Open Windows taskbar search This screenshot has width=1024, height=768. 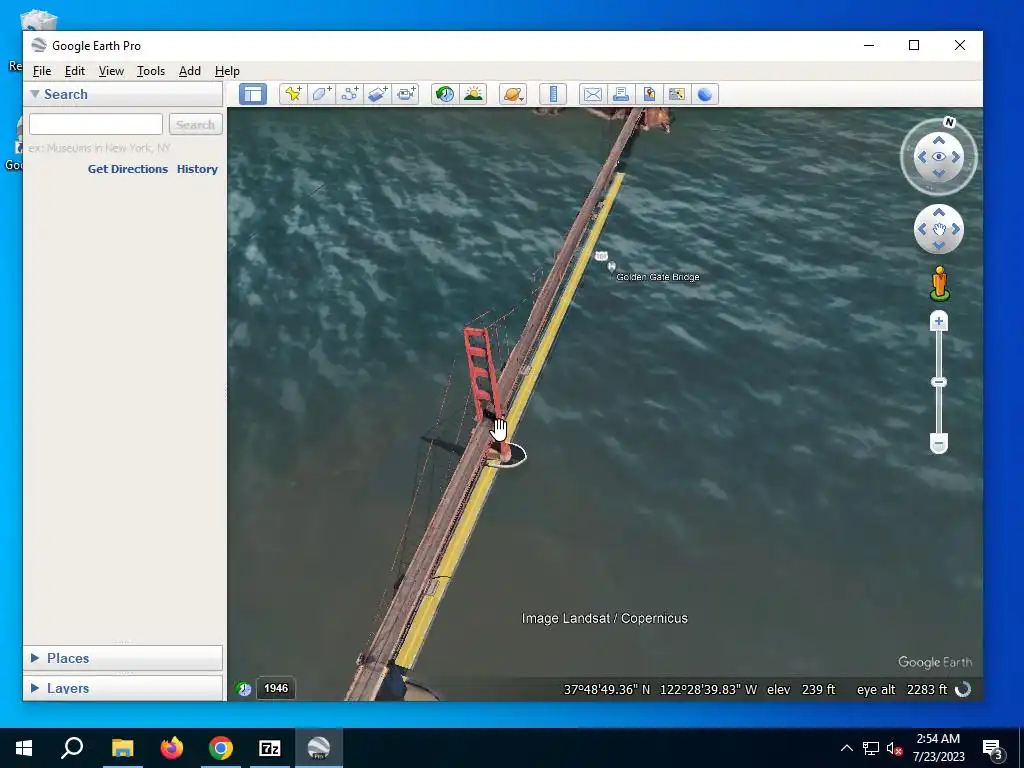pyautogui.click(x=72, y=748)
